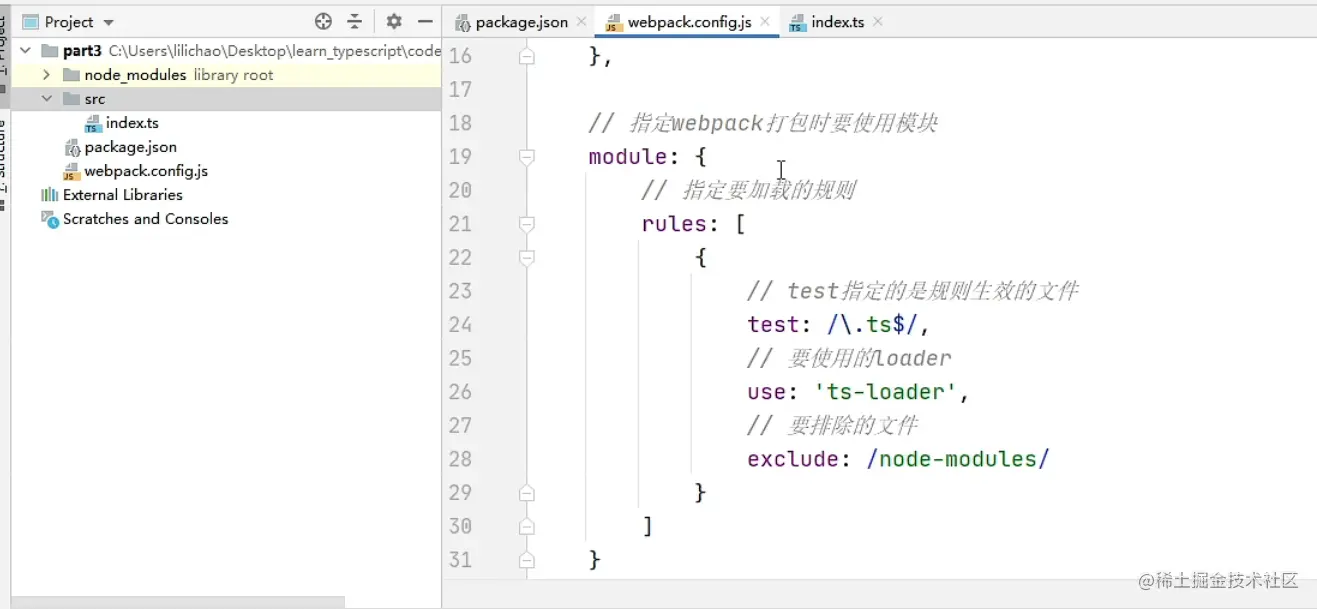
Task: Select webpack.config.js in project tree
Action: 146,171
